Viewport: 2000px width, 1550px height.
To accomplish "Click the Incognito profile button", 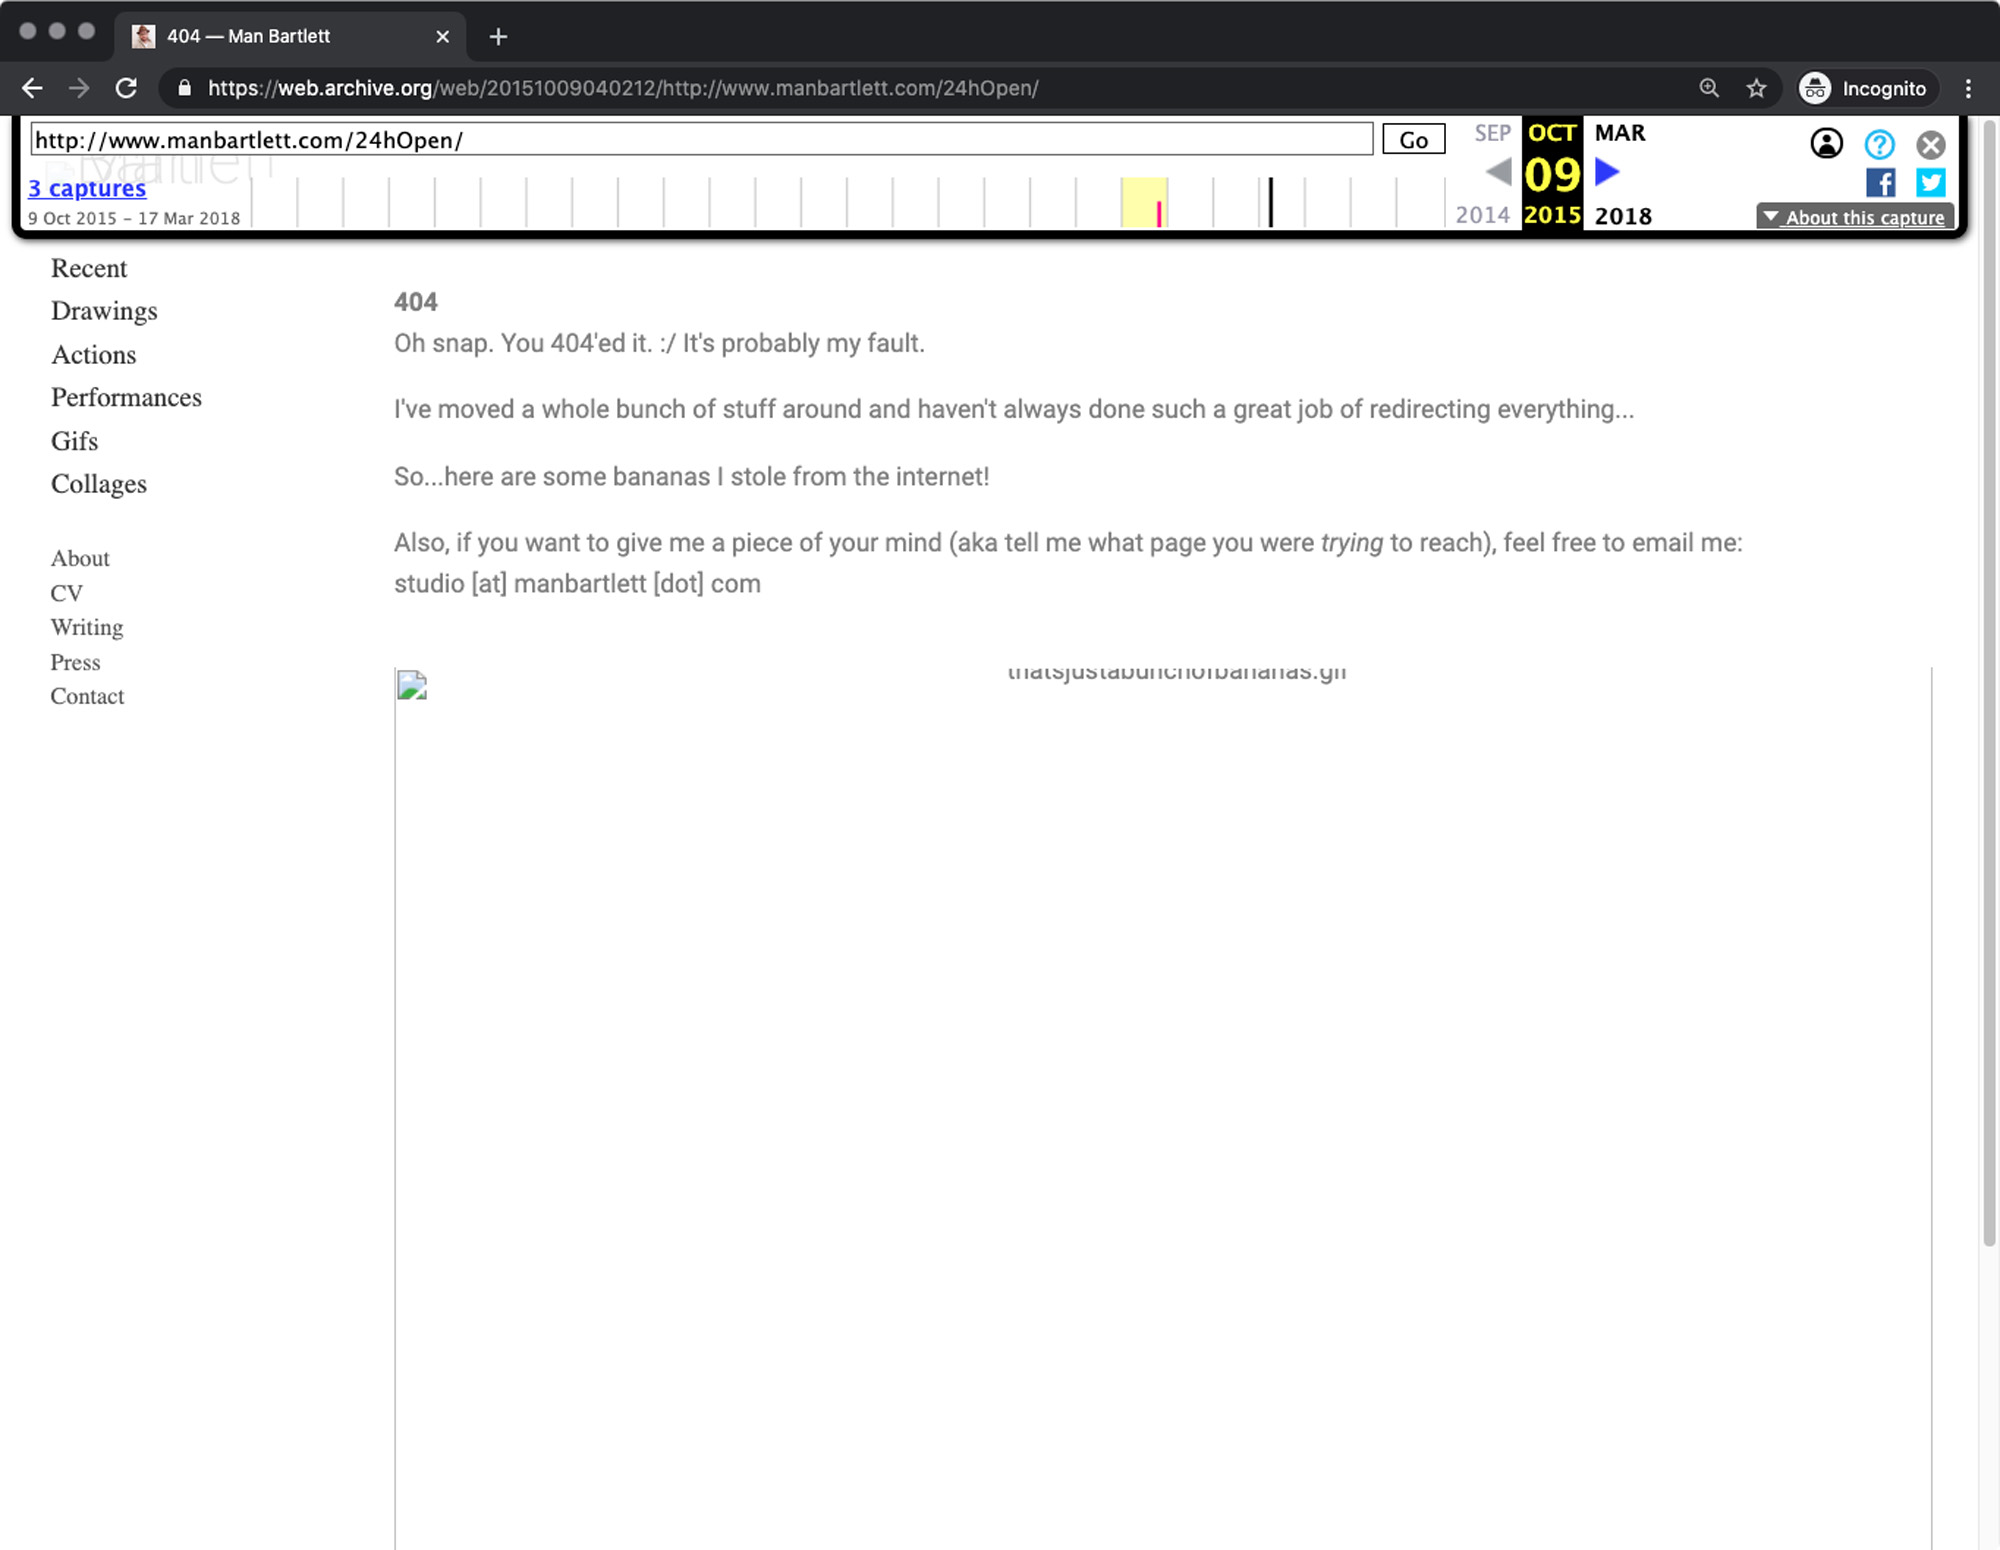I will (1864, 88).
